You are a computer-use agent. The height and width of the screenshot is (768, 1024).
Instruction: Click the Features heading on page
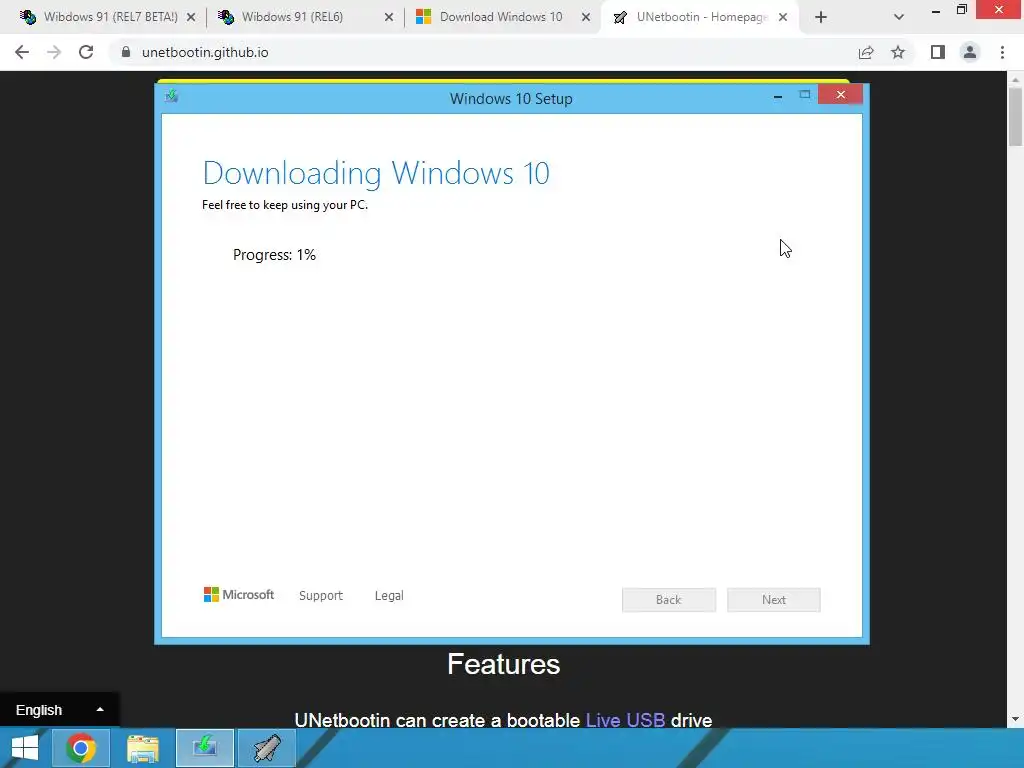pyautogui.click(x=504, y=664)
